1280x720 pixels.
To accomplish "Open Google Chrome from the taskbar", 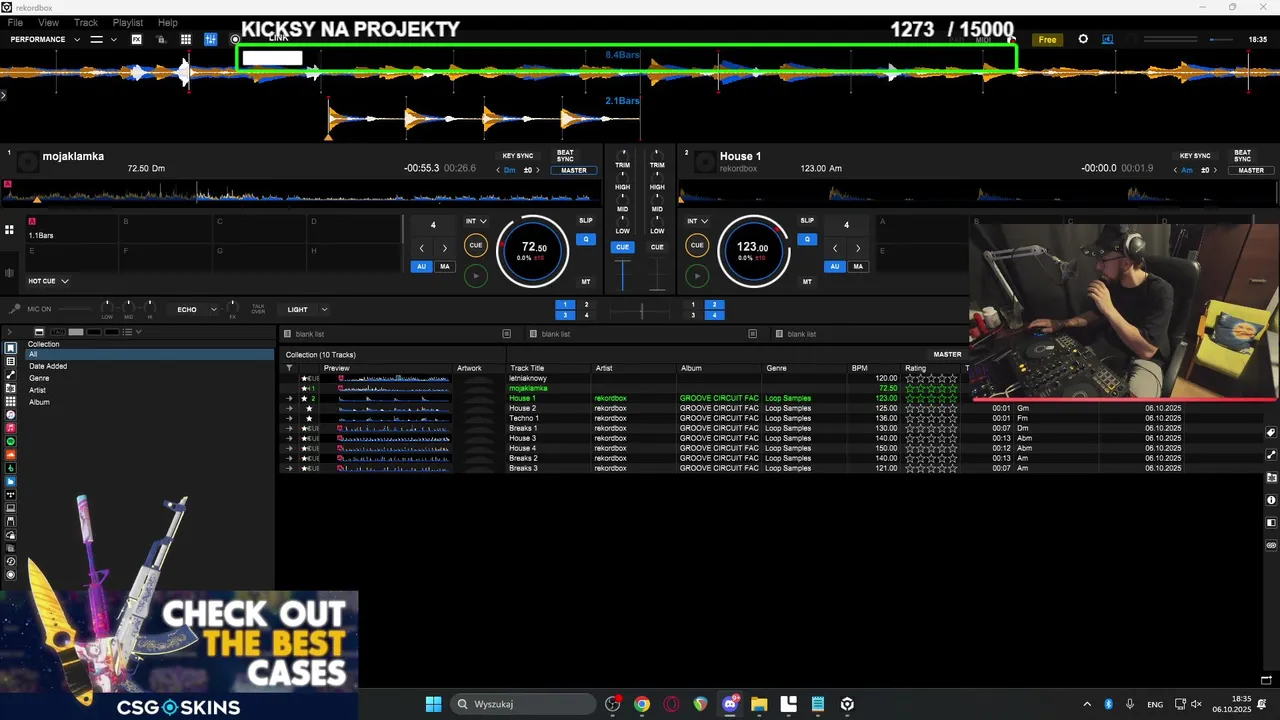I will point(642,704).
